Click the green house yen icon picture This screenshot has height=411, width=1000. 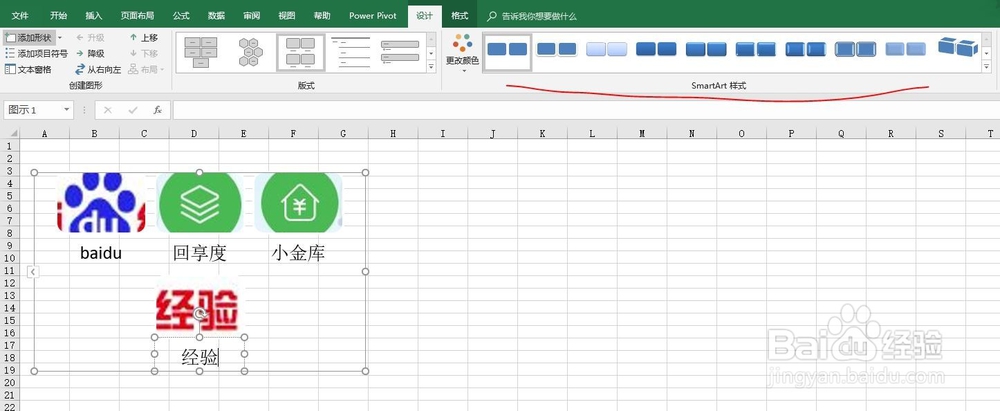(298, 202)
